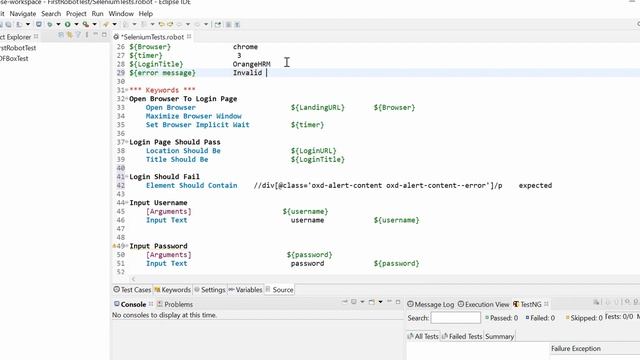The image size is (640, 360).
Task: Click the Save All toolbar icon
Action: (x=8, y=24)
